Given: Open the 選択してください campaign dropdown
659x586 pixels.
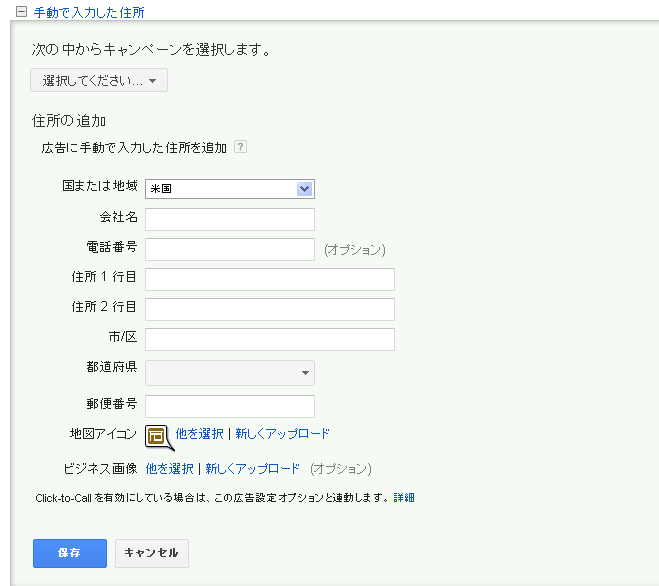Looking at the screenshot, I should tap(99, 80).
